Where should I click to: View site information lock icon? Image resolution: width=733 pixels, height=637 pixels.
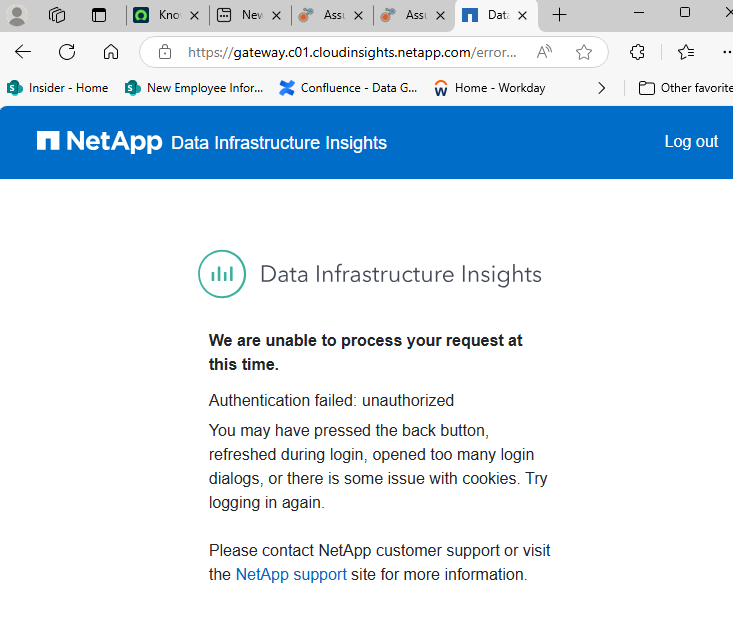click(x=165, y=52)
